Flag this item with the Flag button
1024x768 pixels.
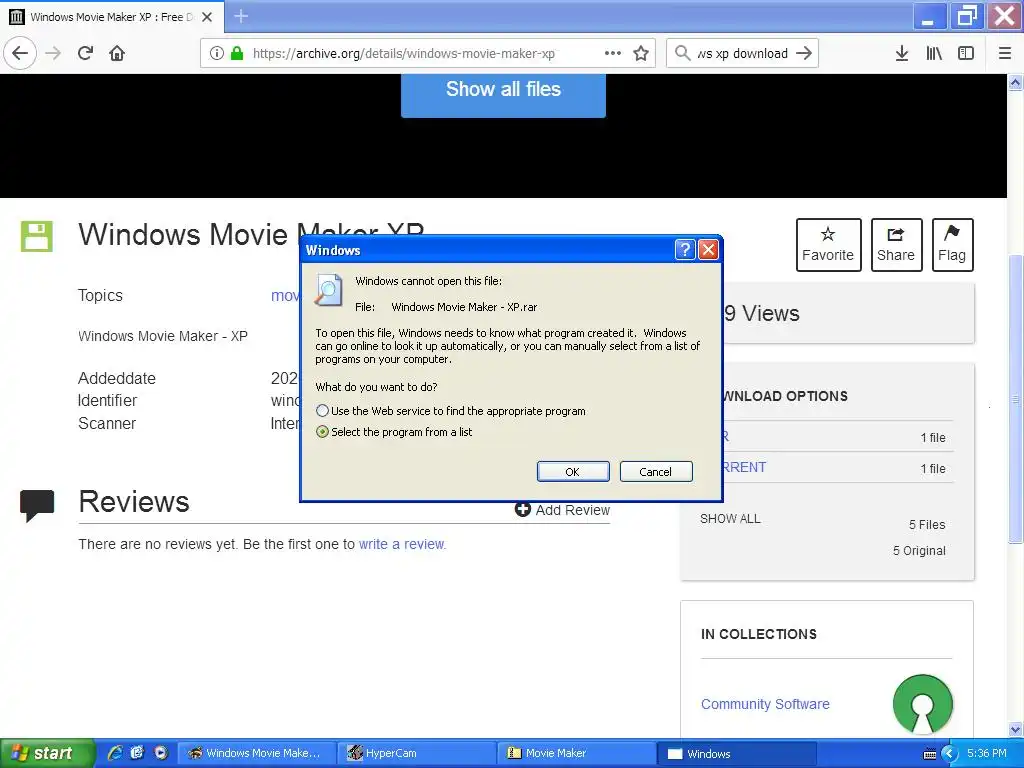tap(952, 245)
